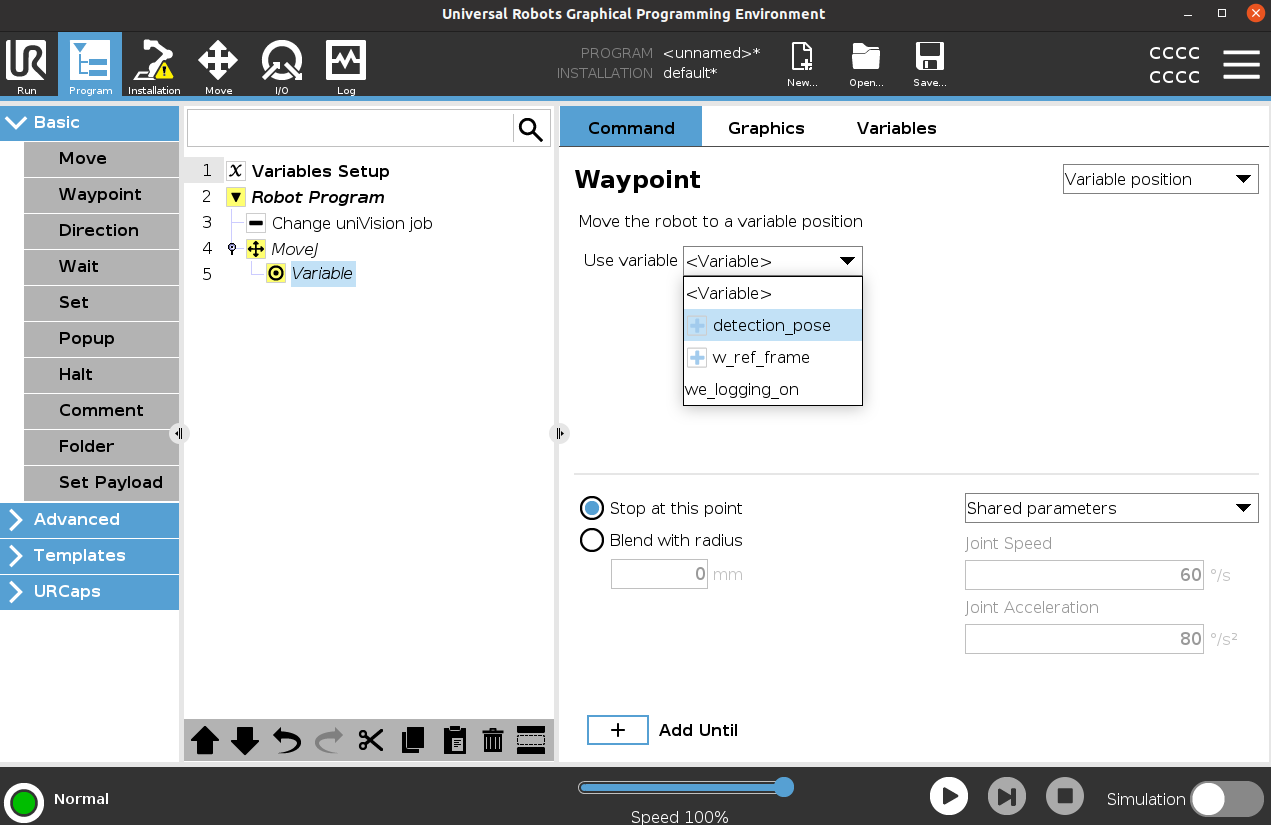The height and width of the screenshot is (825, 1271).
Task: Click the program tree search field
Action: coord(350,129)
